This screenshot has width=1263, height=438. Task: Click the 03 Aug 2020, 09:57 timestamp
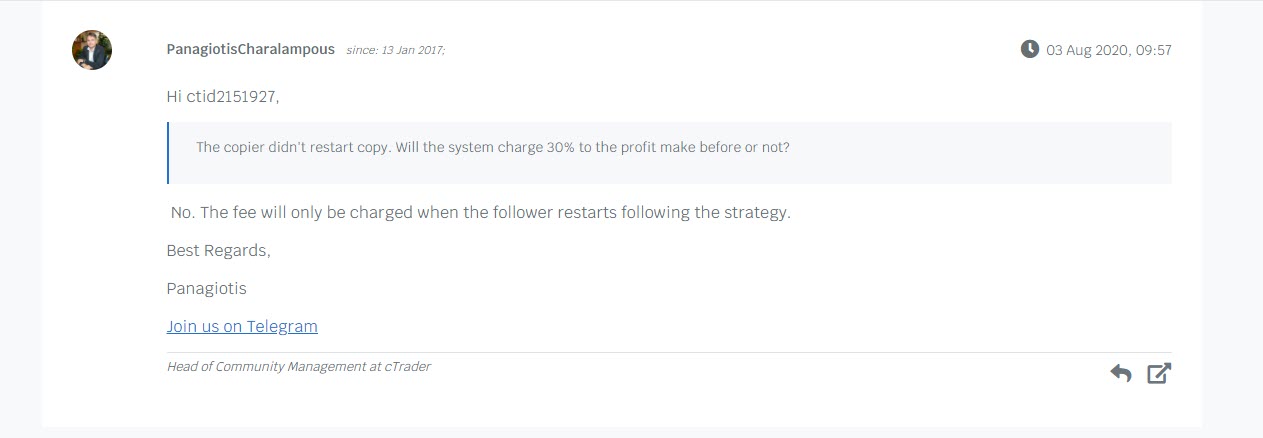coord(1109,50)
